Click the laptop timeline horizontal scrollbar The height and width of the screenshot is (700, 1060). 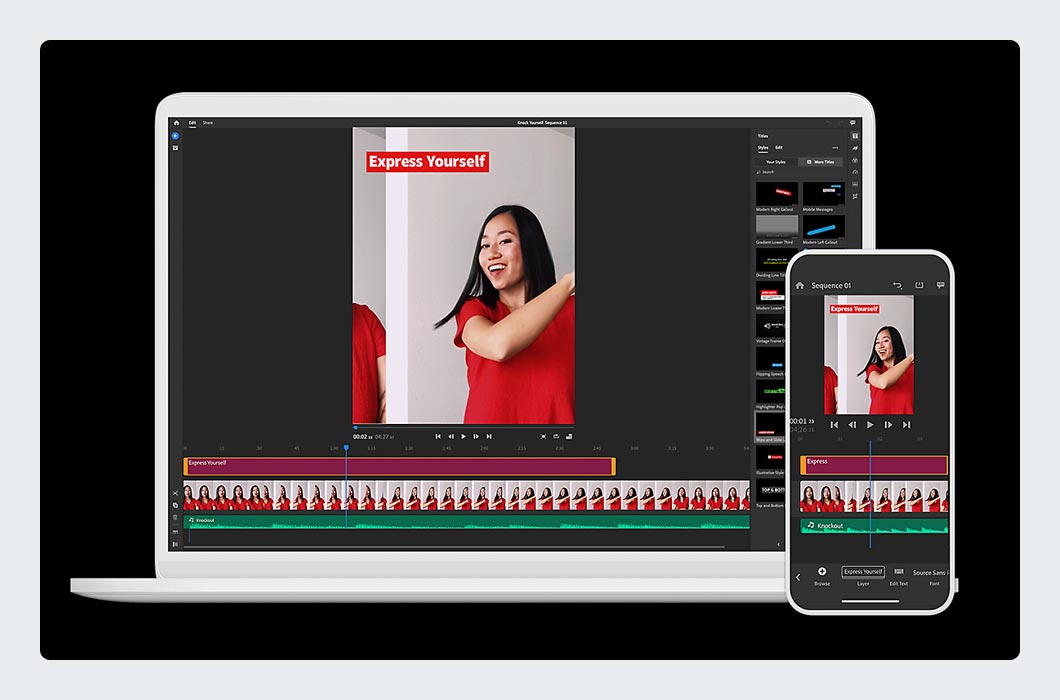[x=454, y=546]
